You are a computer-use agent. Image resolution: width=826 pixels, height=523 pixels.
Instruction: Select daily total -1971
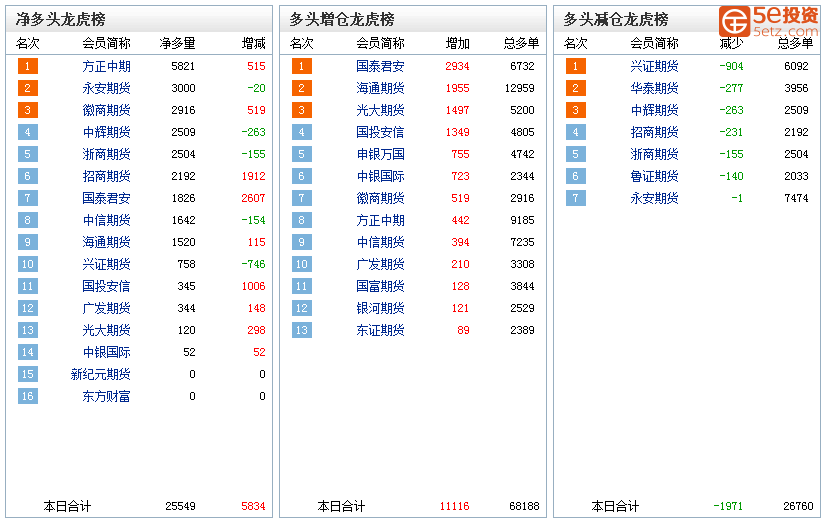728,507
